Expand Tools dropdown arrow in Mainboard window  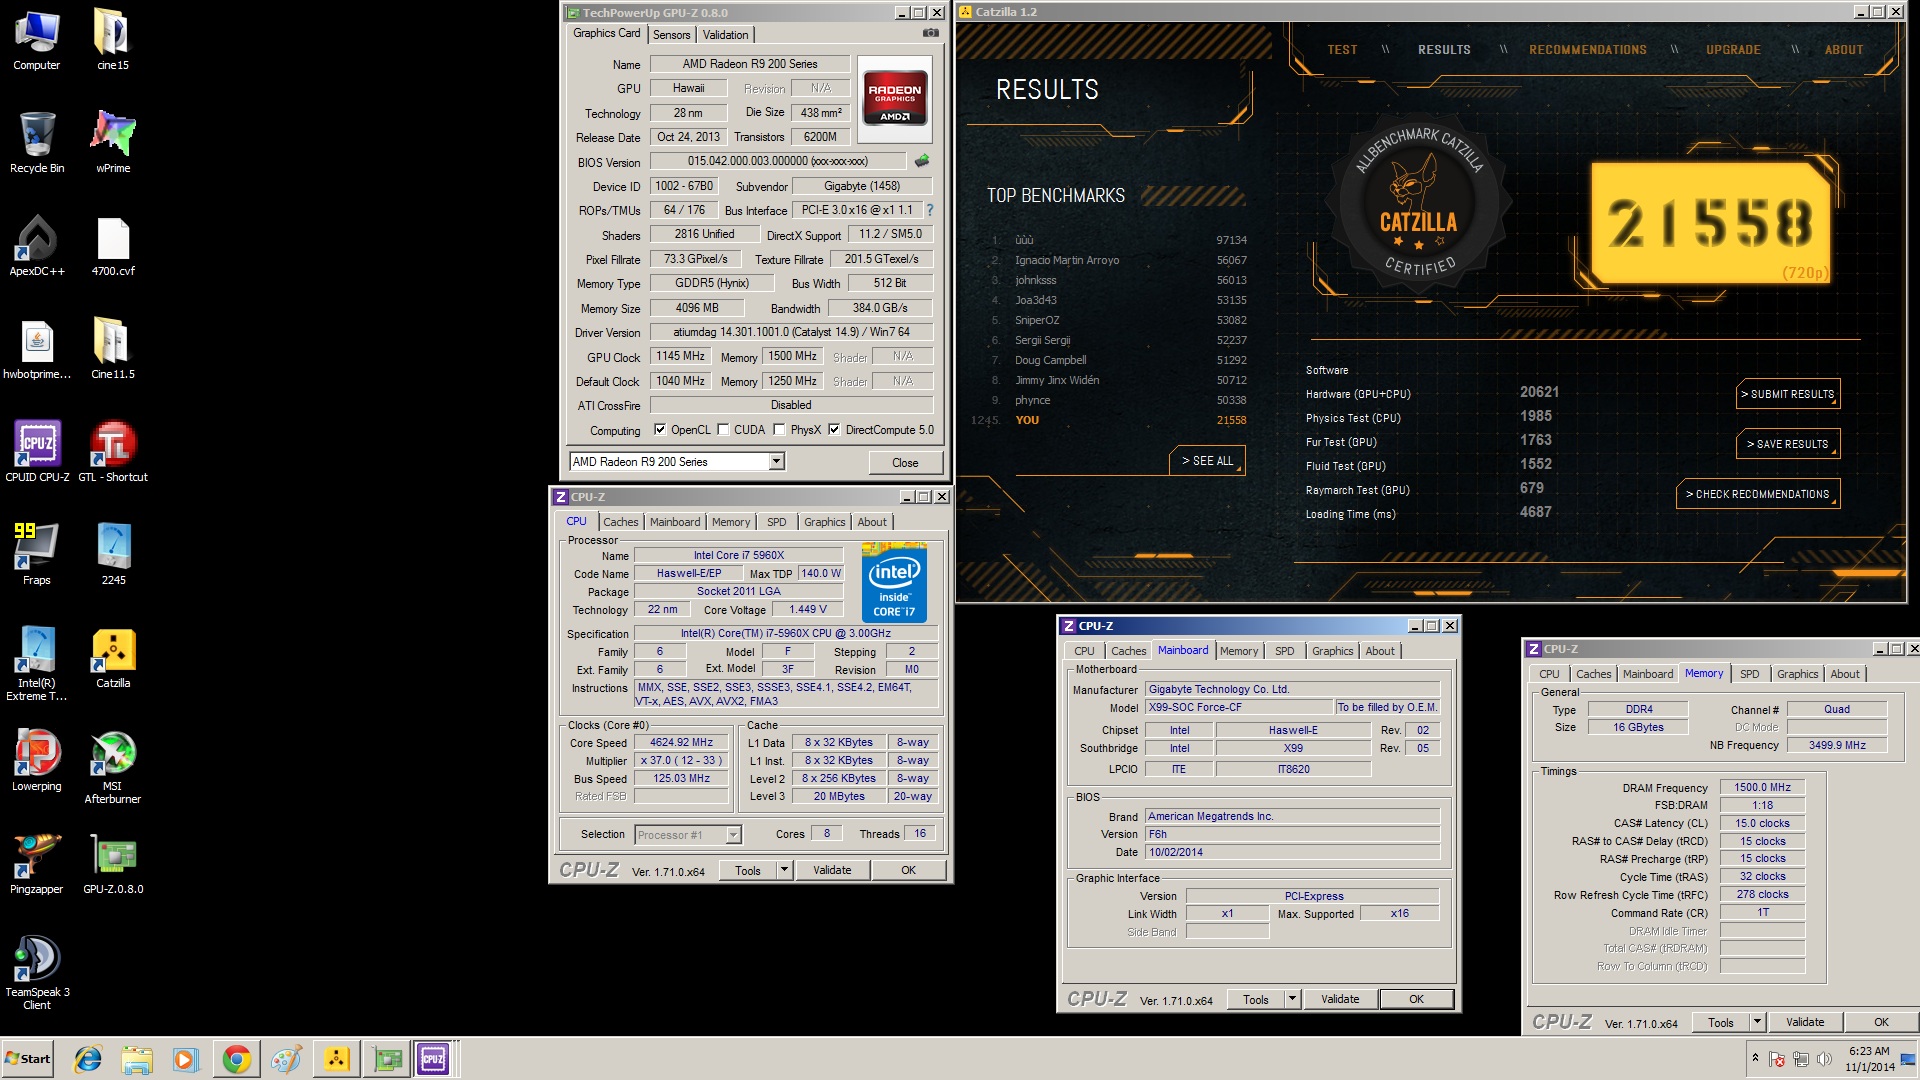pyautogui.click(x=1292, y=999)
